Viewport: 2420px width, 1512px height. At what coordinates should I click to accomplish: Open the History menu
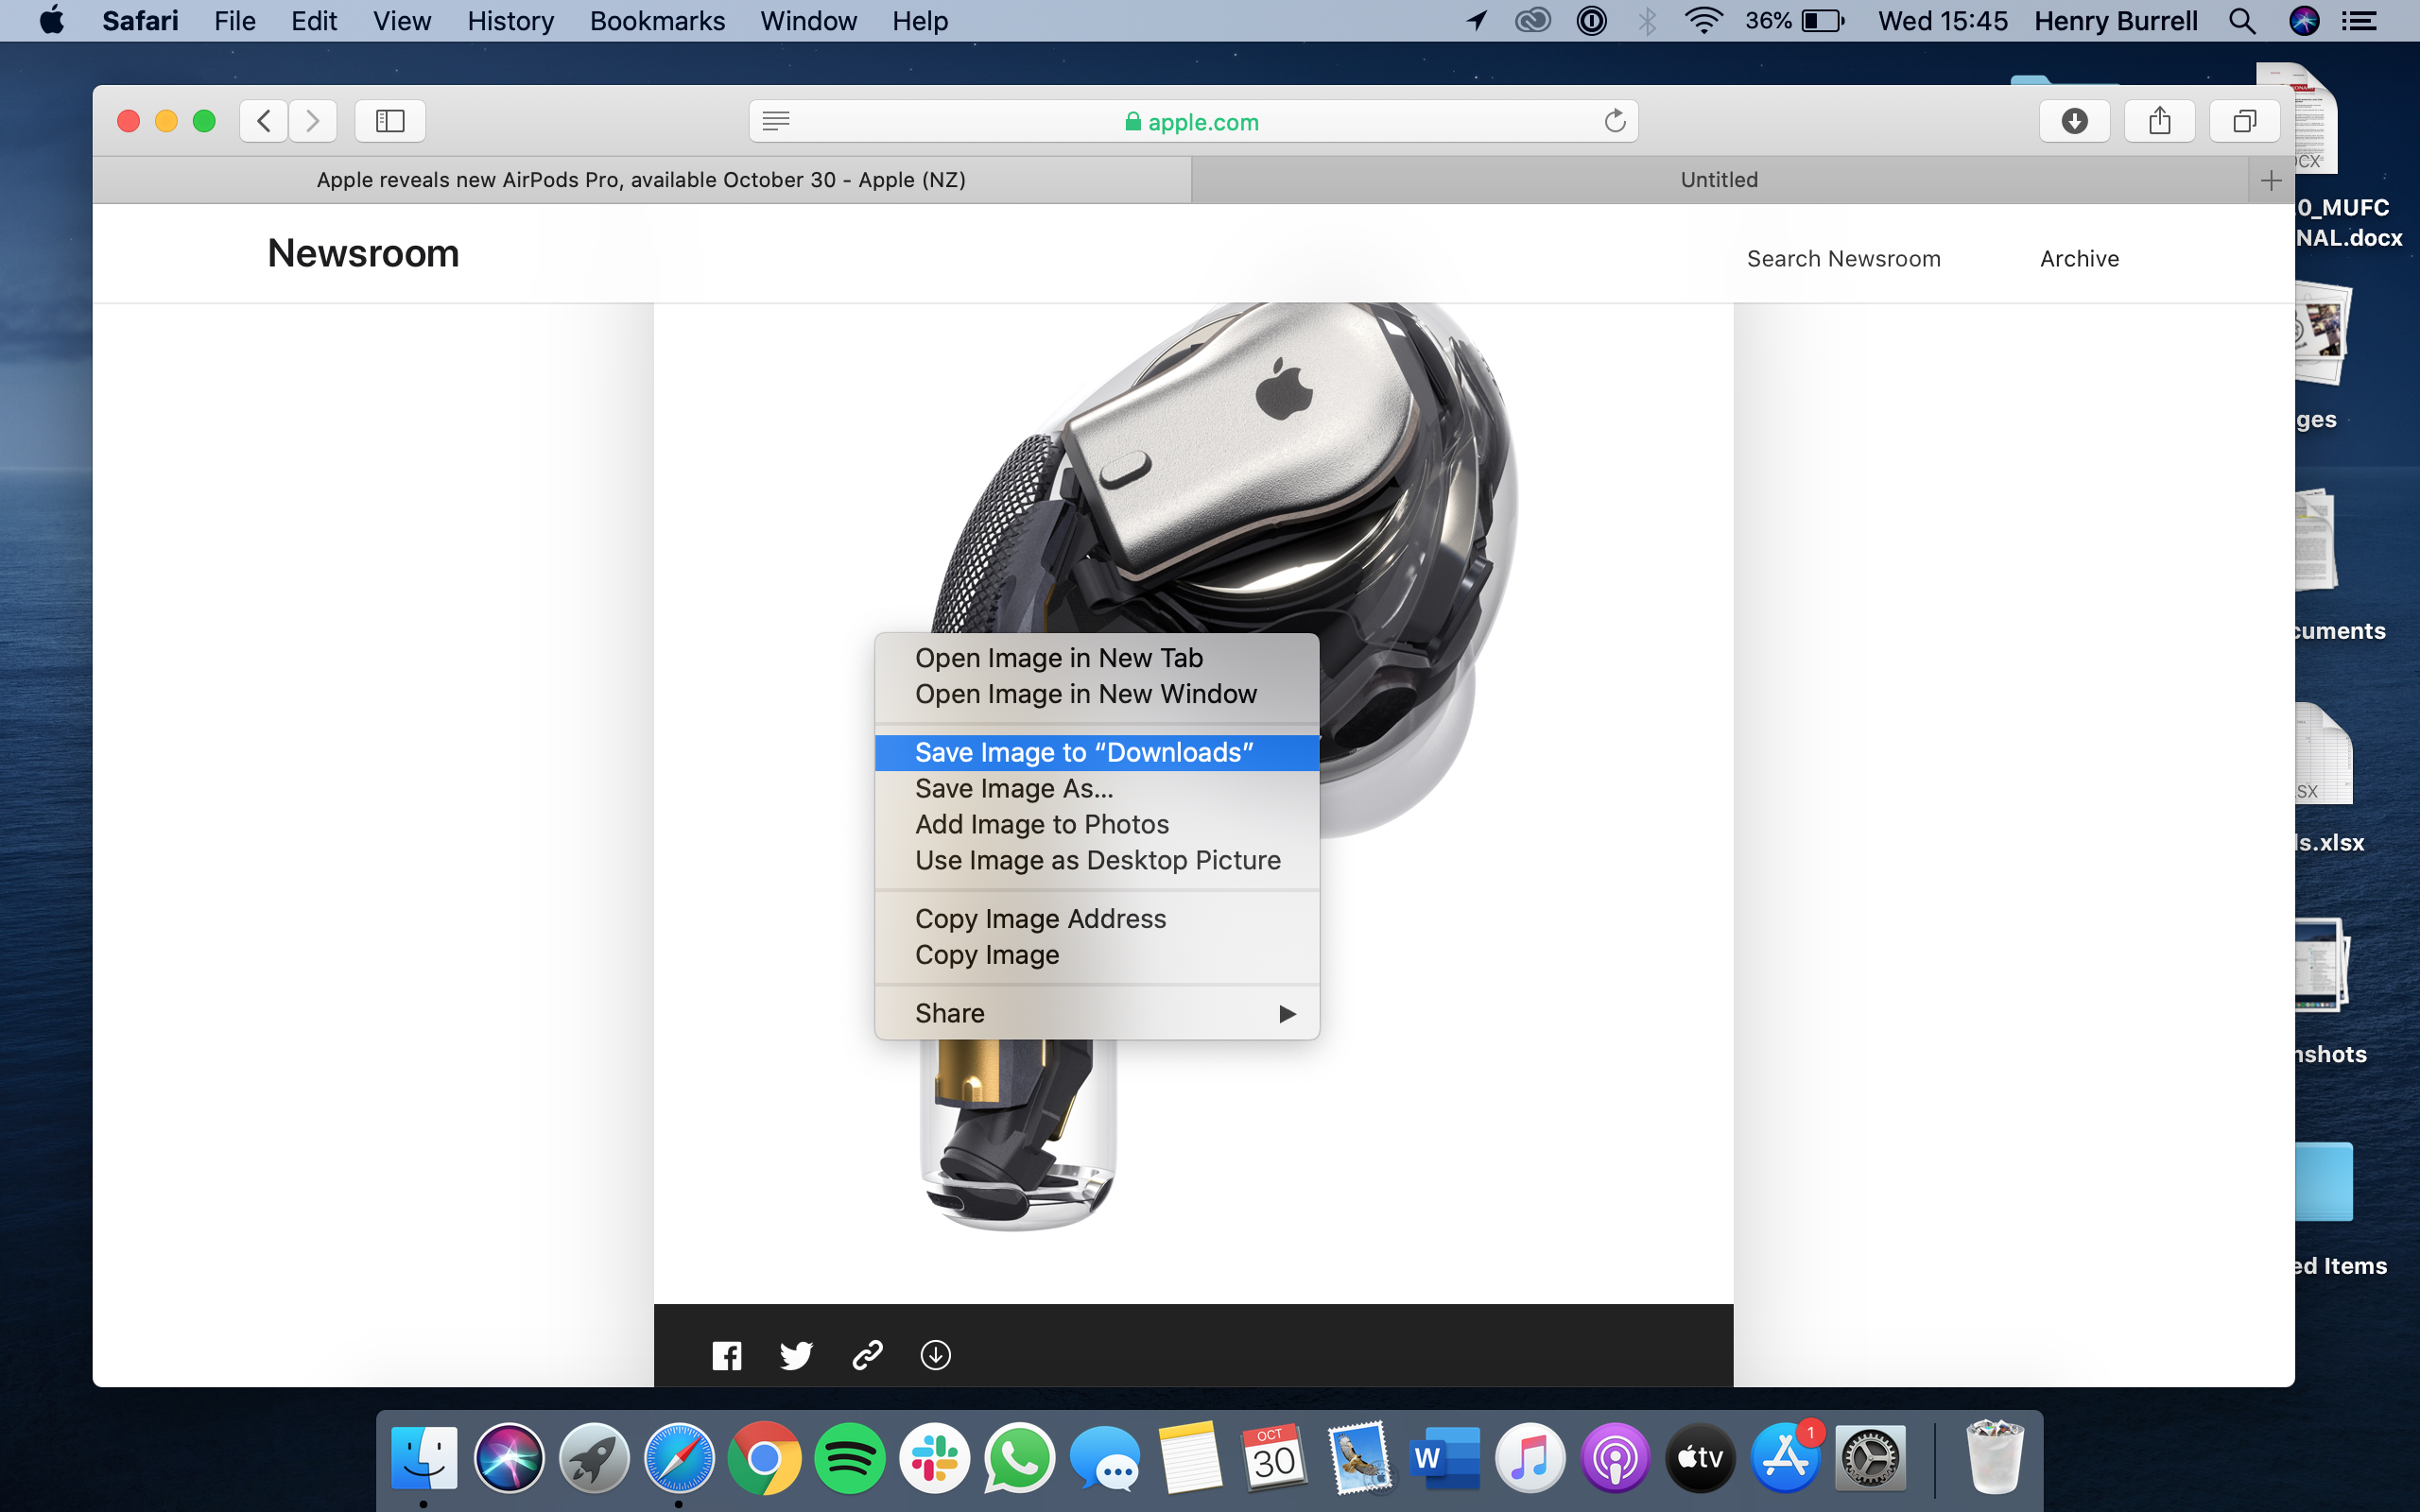510,21
